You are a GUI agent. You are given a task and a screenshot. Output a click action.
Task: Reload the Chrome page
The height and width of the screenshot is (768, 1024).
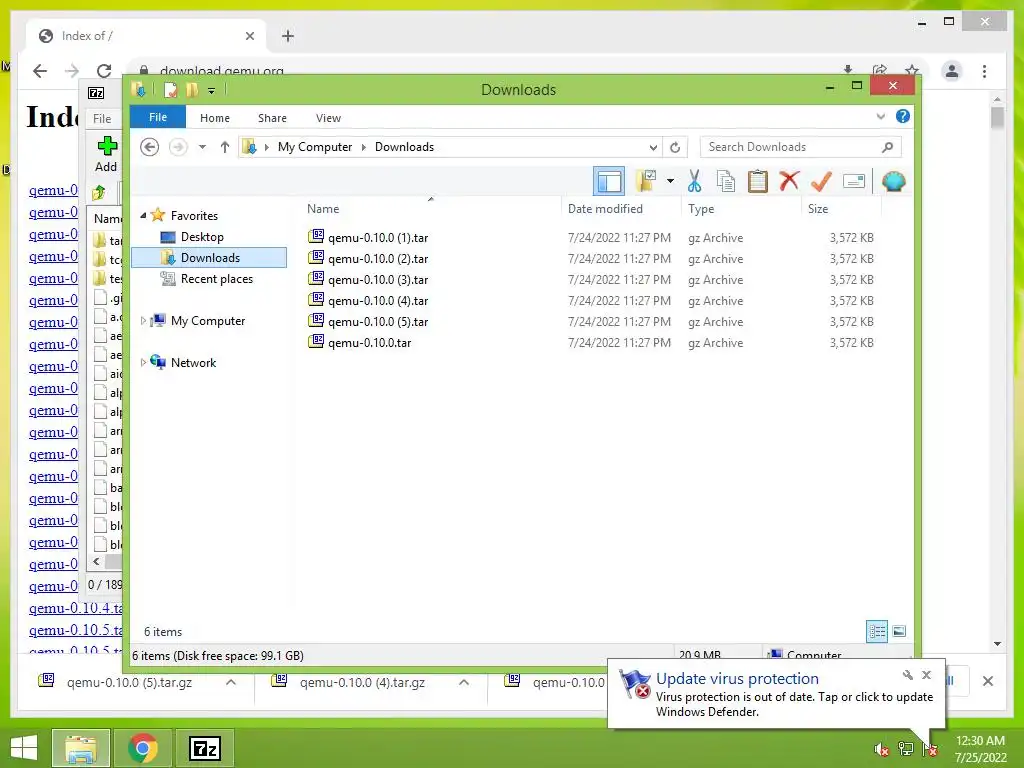click(104, 71)
